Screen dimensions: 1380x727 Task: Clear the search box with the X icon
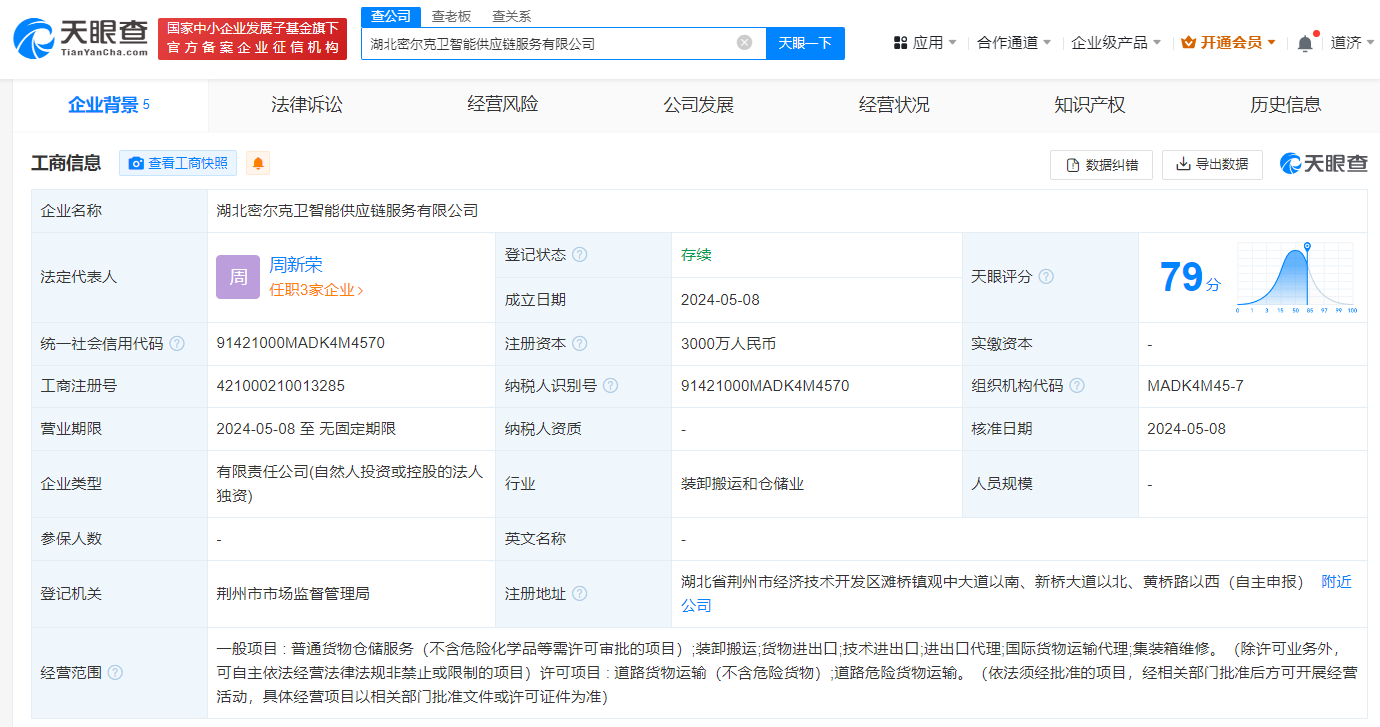[743, 43]
